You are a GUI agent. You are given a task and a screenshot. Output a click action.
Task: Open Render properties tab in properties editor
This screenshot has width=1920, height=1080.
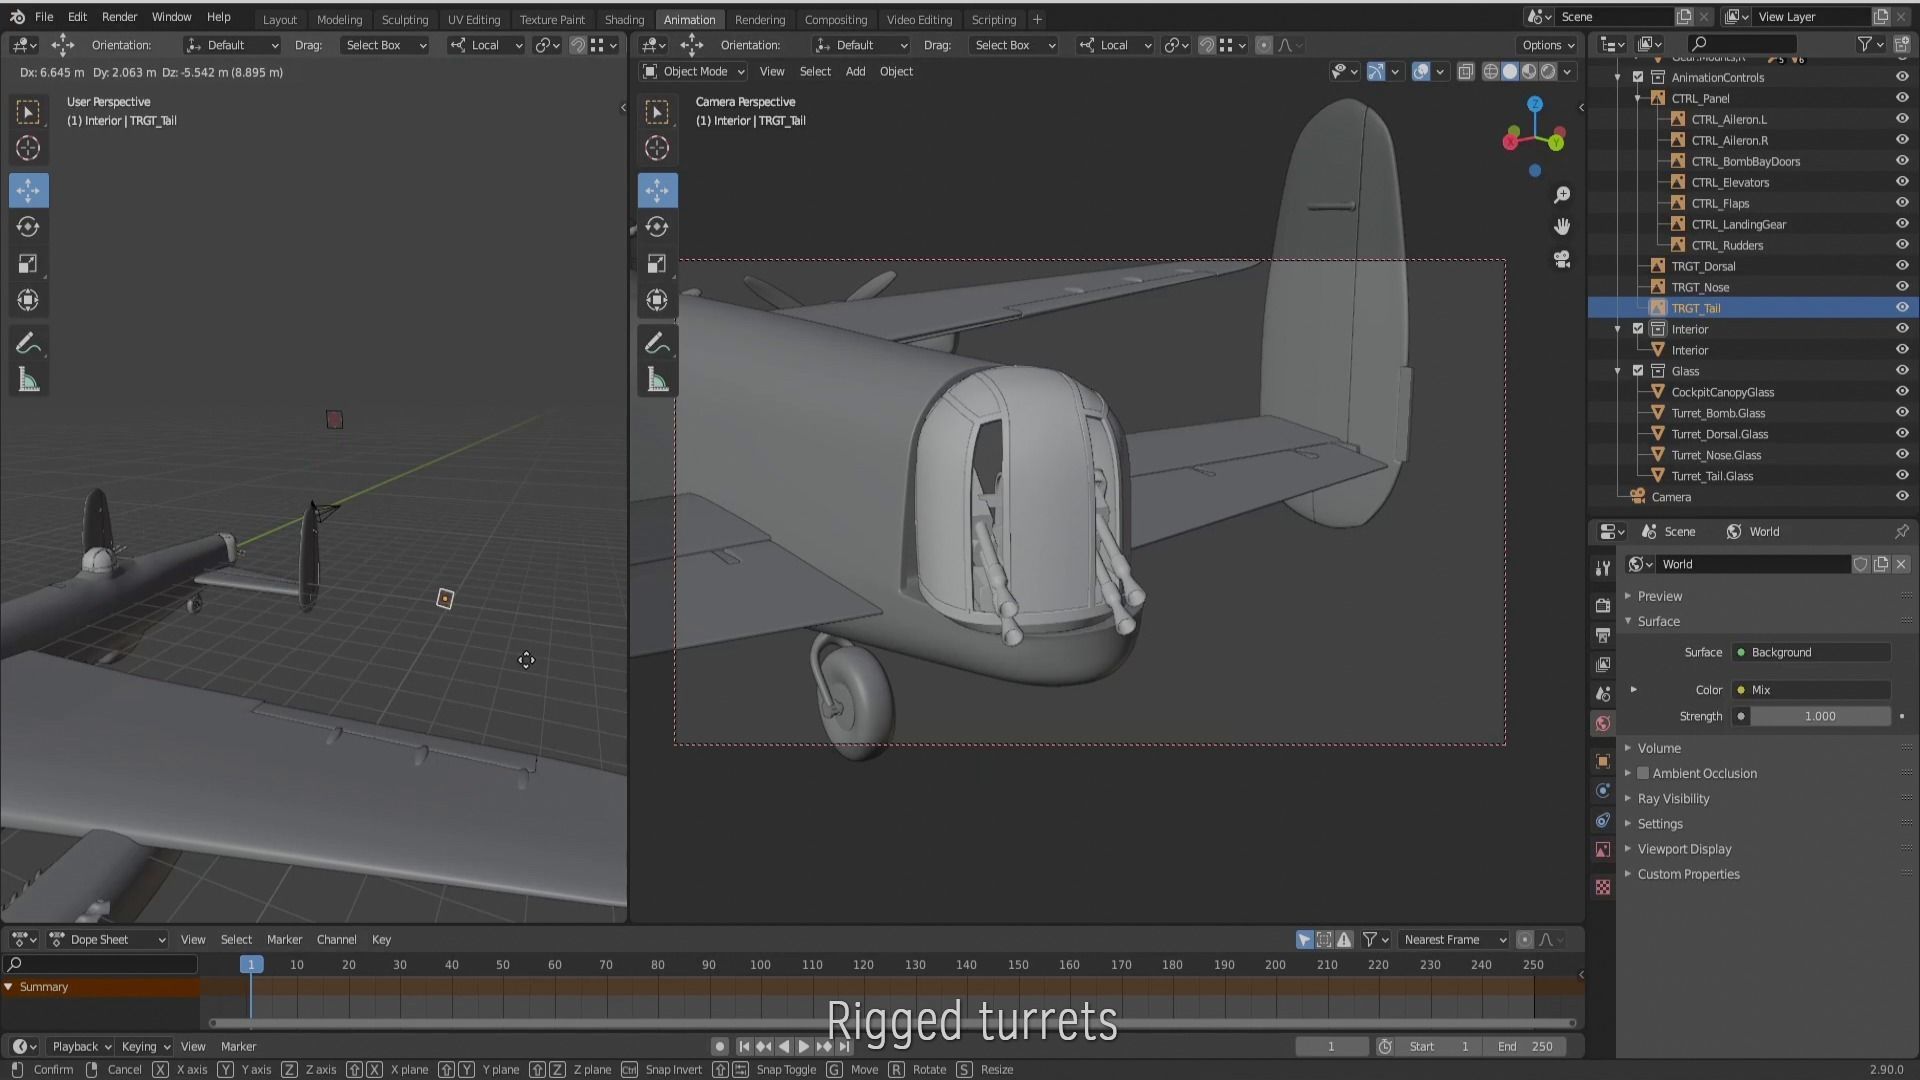(x=1603, y=605)
